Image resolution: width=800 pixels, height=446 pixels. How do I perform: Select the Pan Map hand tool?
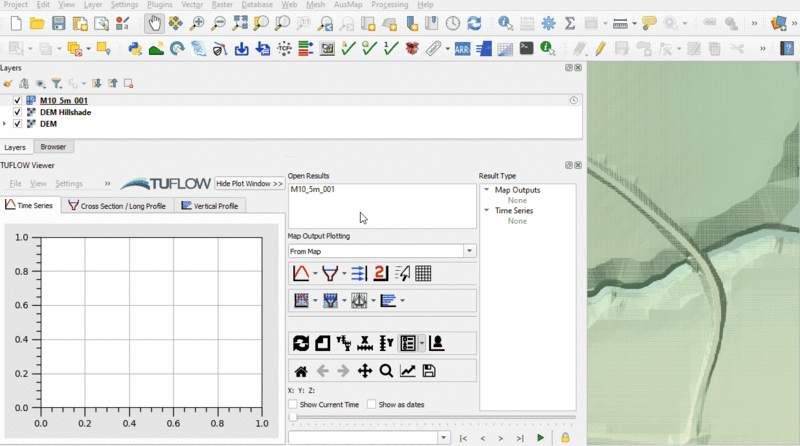[154, 23]
